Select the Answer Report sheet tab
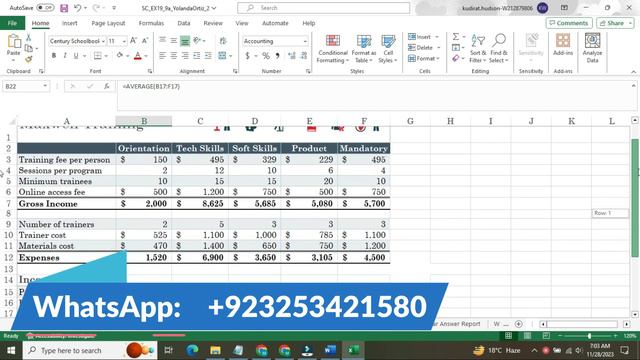The image size is (640, 360). (x=457, y=324)
